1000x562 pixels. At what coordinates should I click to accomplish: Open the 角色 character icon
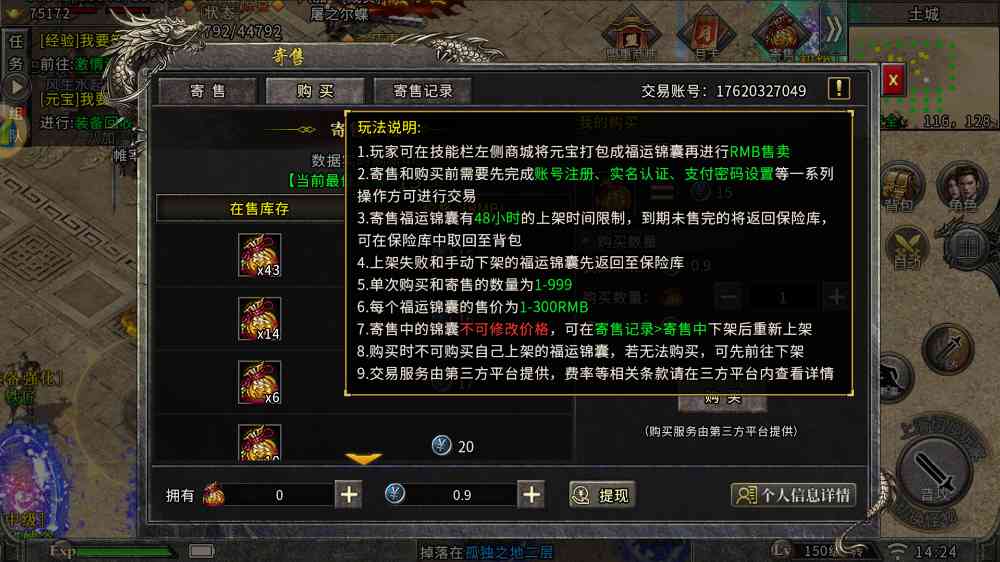pyautogui.click(x=961, y=188)
